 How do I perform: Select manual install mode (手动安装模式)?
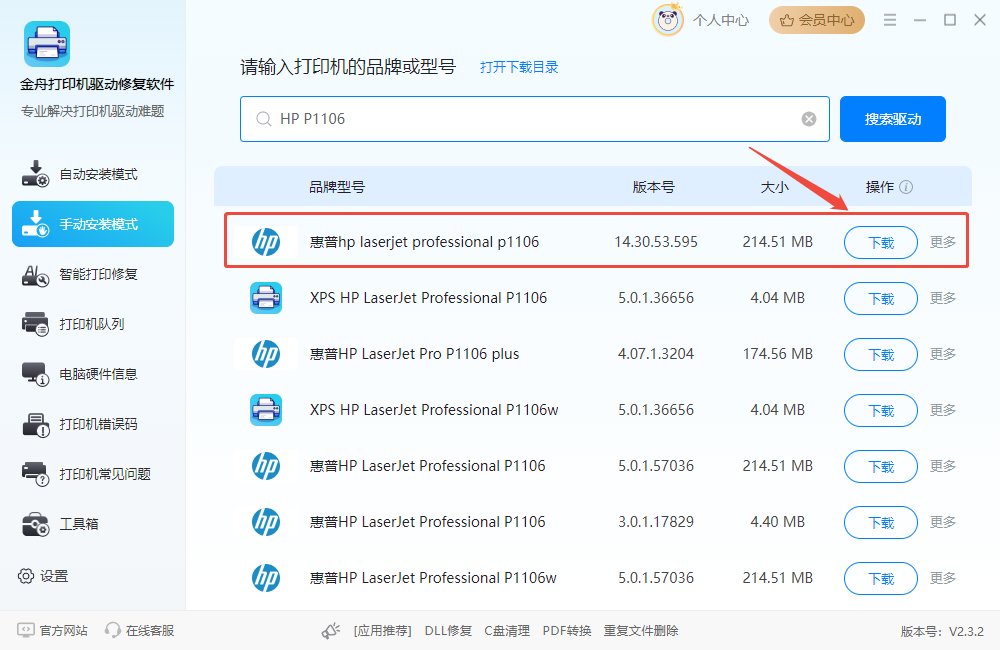point(92,224)
